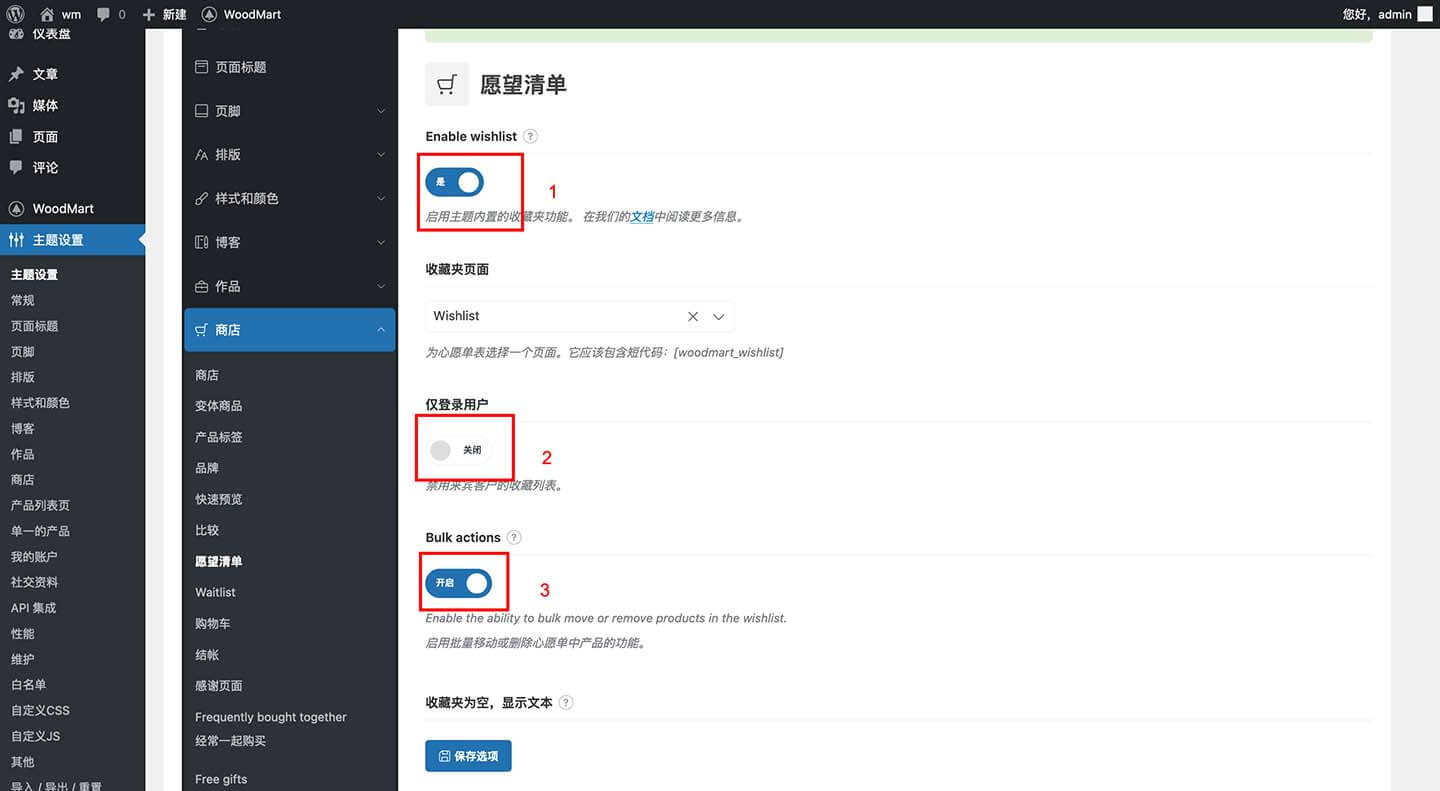Select 社交资料 in the sidebar

(34, 582)
